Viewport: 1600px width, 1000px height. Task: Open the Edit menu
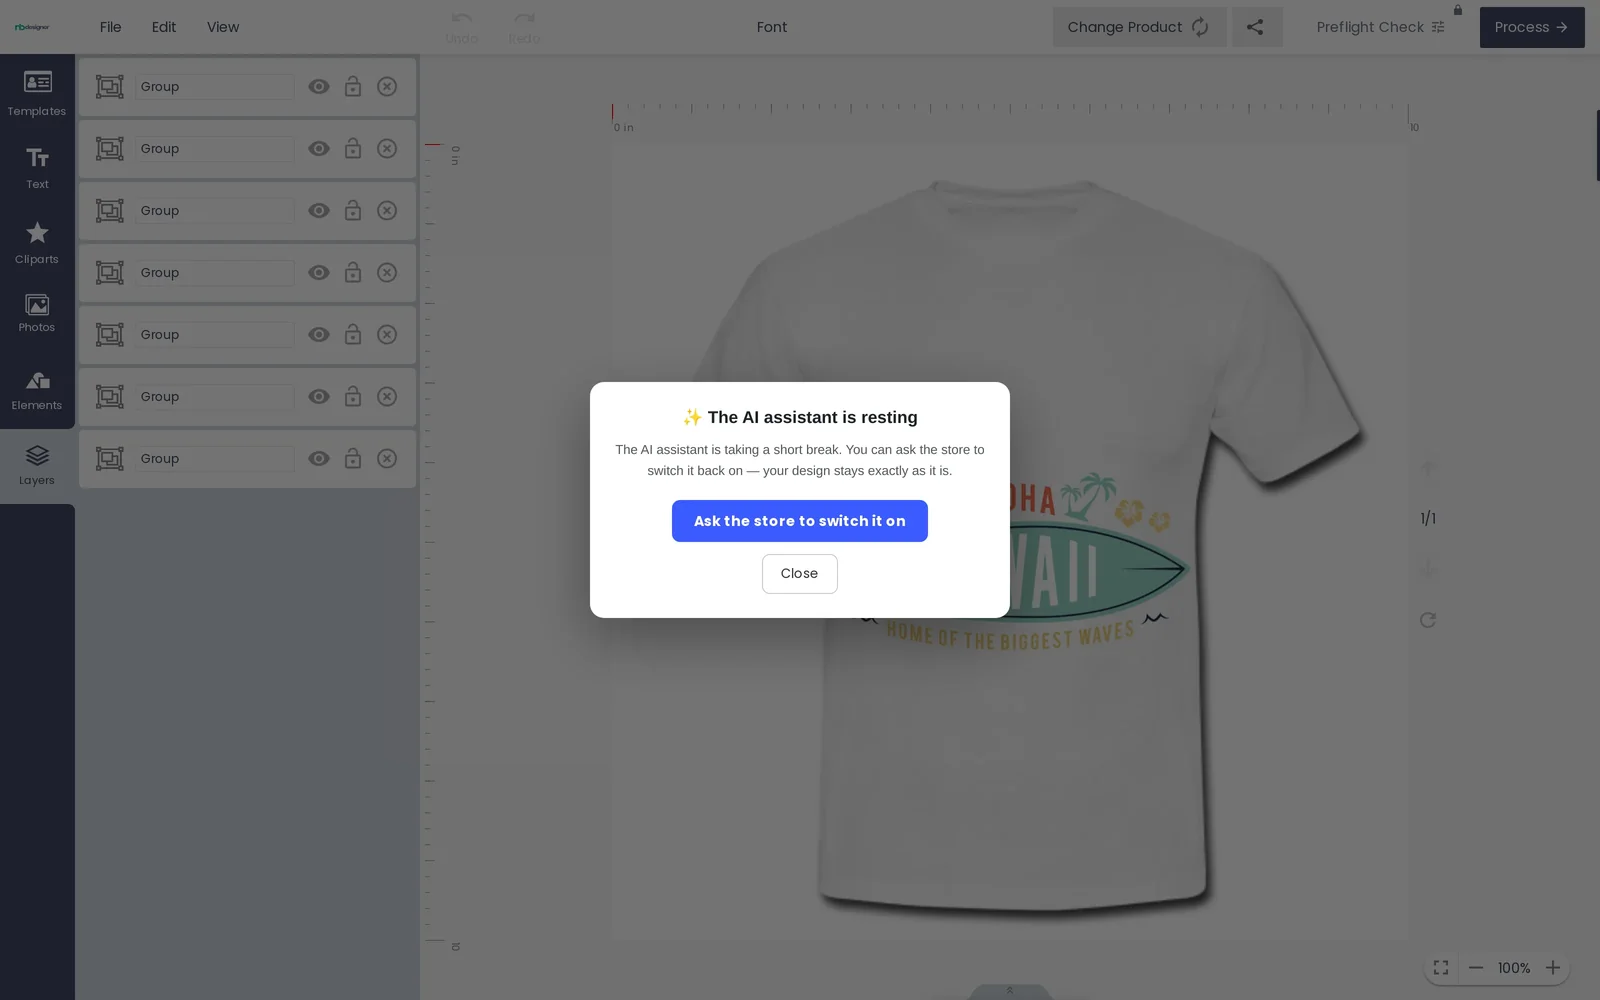164,27
